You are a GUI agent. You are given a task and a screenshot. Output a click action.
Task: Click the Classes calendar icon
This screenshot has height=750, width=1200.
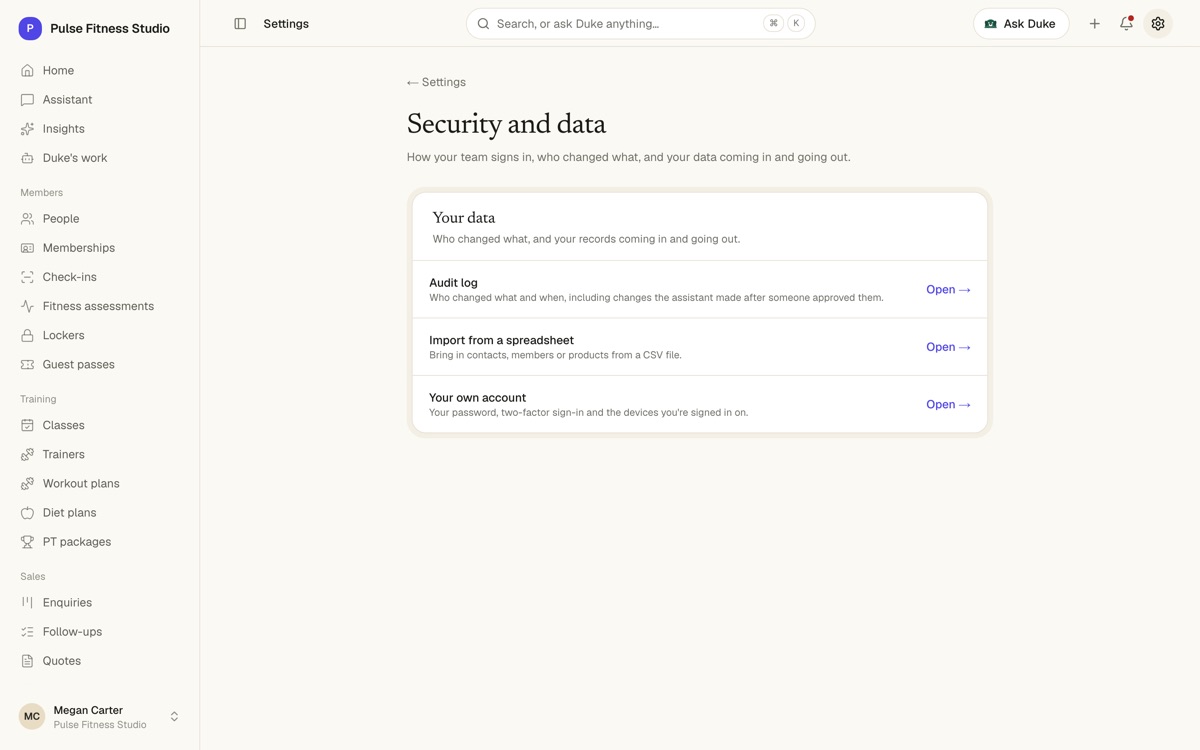(x=27, y=425)
